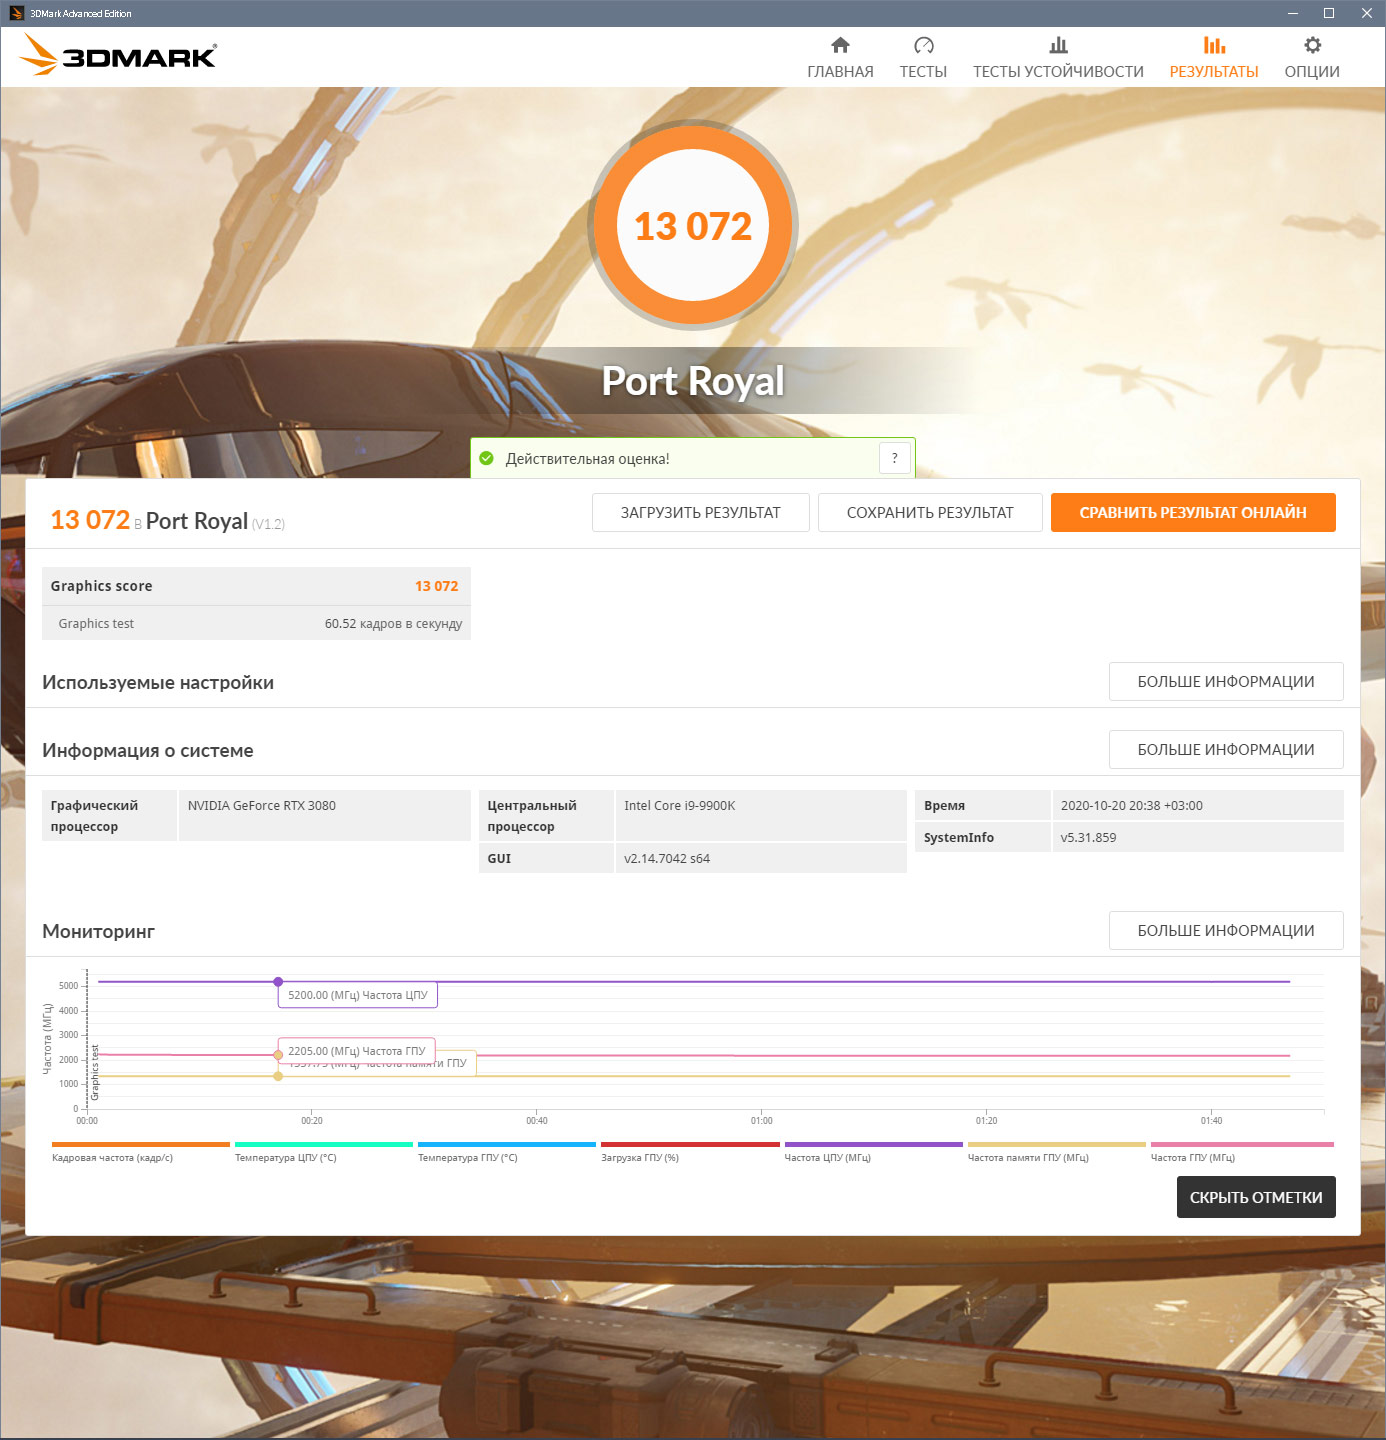This screenshot has width=1386, height=1440.
Task: Open БОЛЬШЕ ИНФОРМАЦИИ next to Мониторинг
Action: point(1226,930)
